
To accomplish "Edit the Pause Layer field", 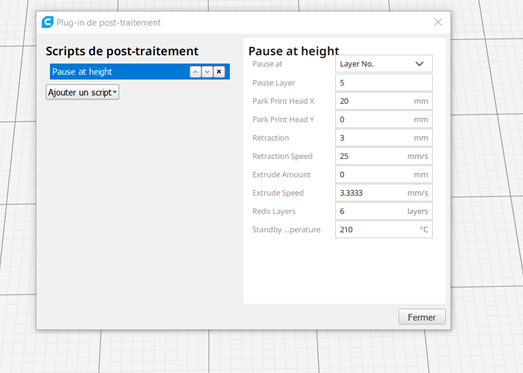I will (384, 83).
